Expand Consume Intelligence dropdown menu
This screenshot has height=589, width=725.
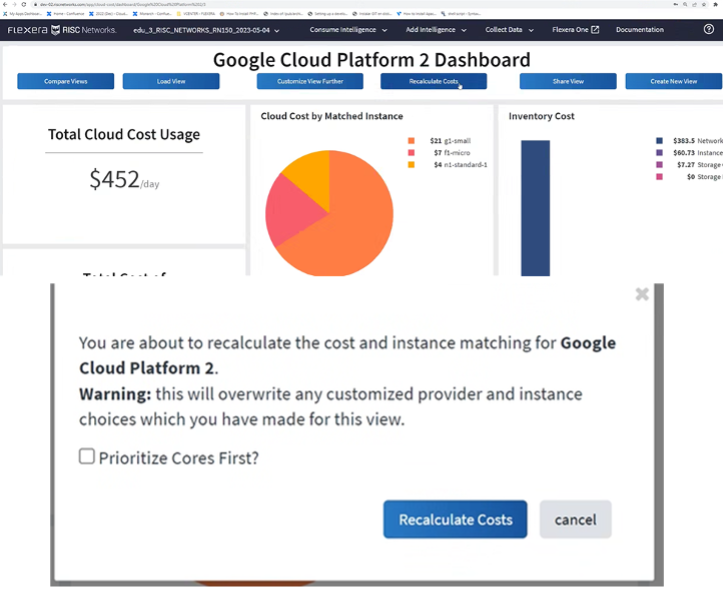[348, 30]
